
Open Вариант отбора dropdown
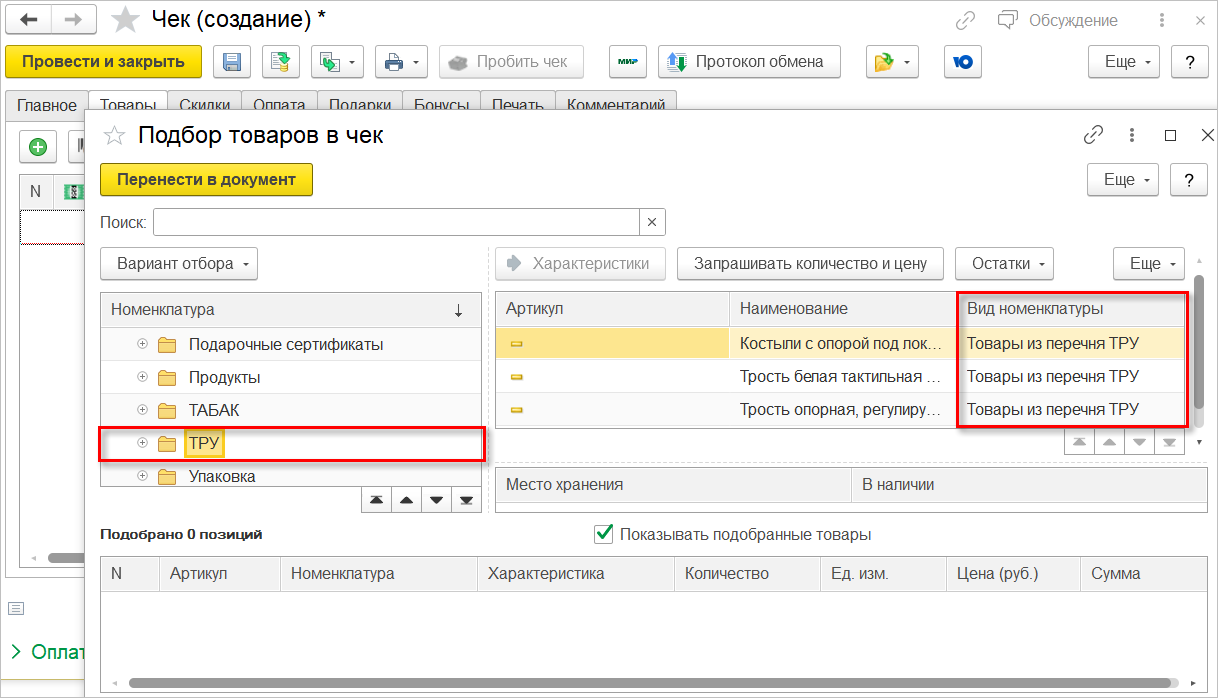tap(180, 264)
